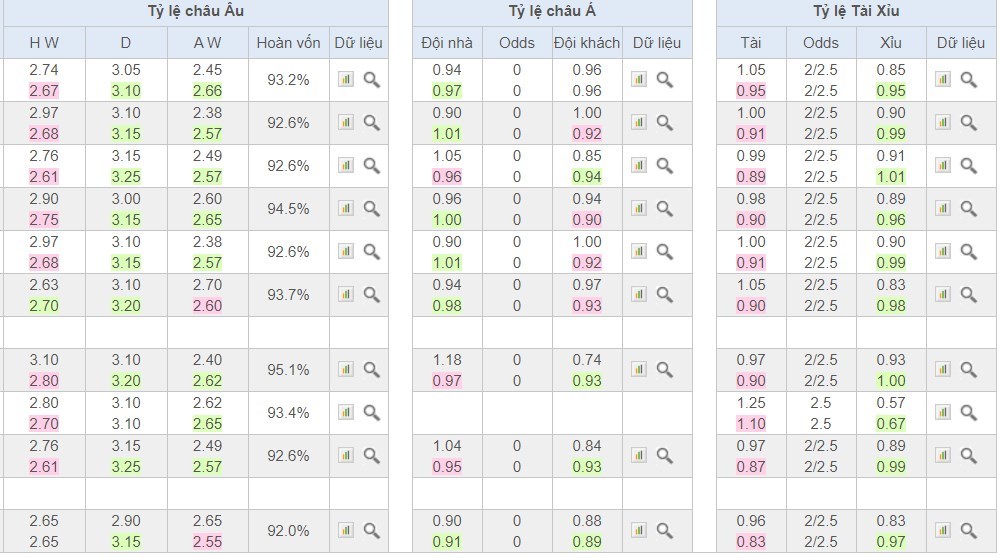Click magnifier in Asian row with home 1.04
This screenshot has height=558, width=1001.
click(665, 455)
